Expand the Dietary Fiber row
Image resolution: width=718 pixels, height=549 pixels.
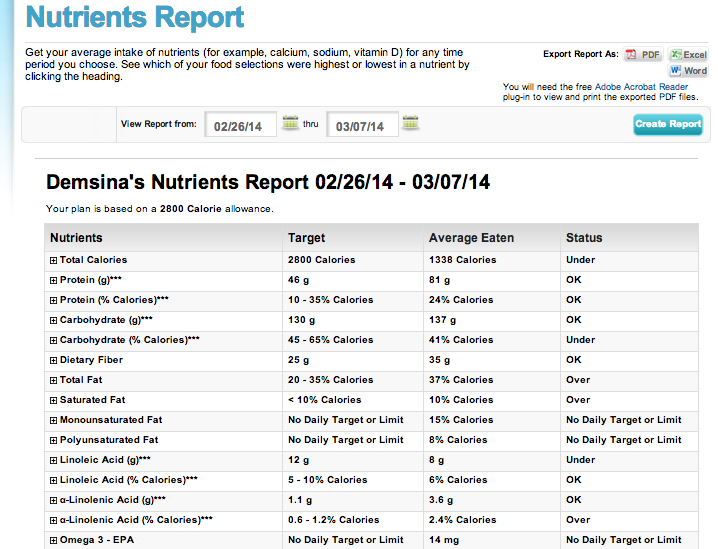54,360
